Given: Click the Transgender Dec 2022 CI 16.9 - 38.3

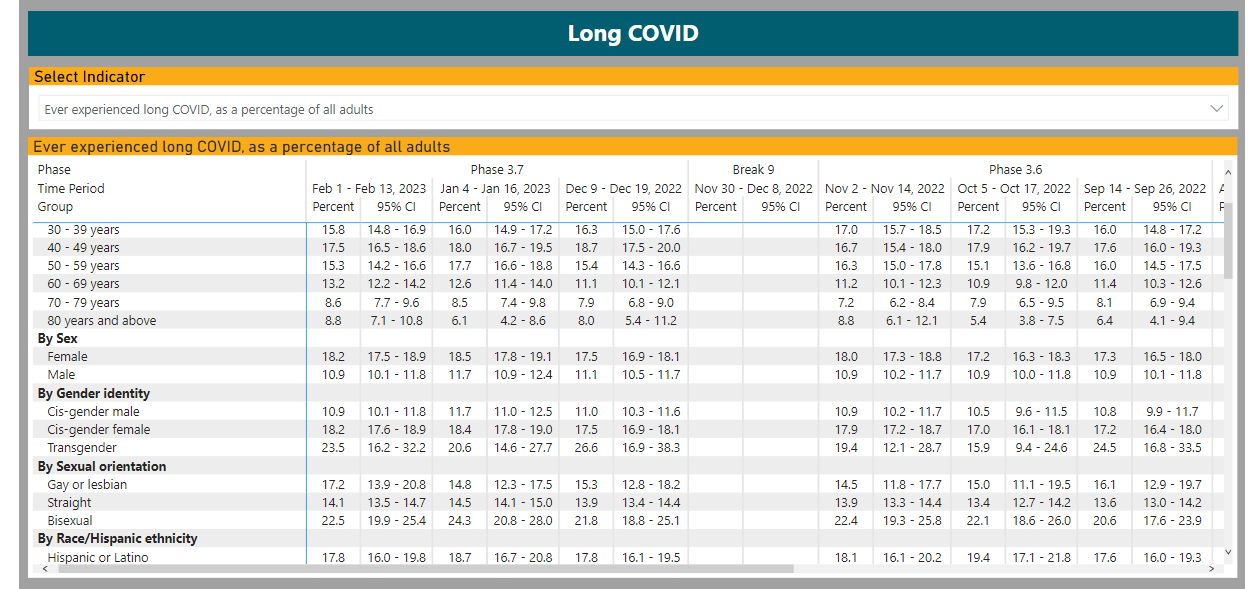Looking at the screenshot, I should (x=650, y=448).
